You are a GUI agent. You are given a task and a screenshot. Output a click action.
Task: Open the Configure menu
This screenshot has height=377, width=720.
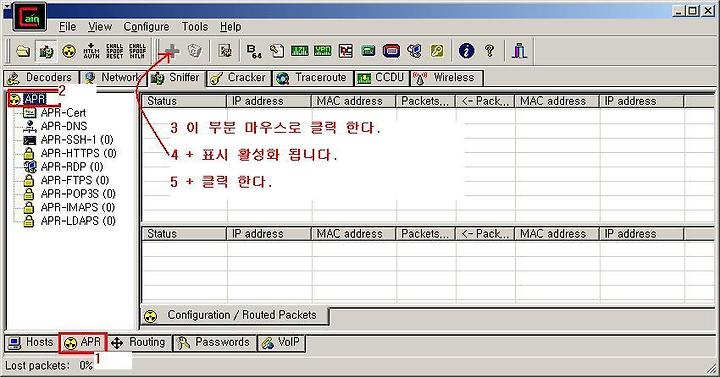tap(146, 27)
